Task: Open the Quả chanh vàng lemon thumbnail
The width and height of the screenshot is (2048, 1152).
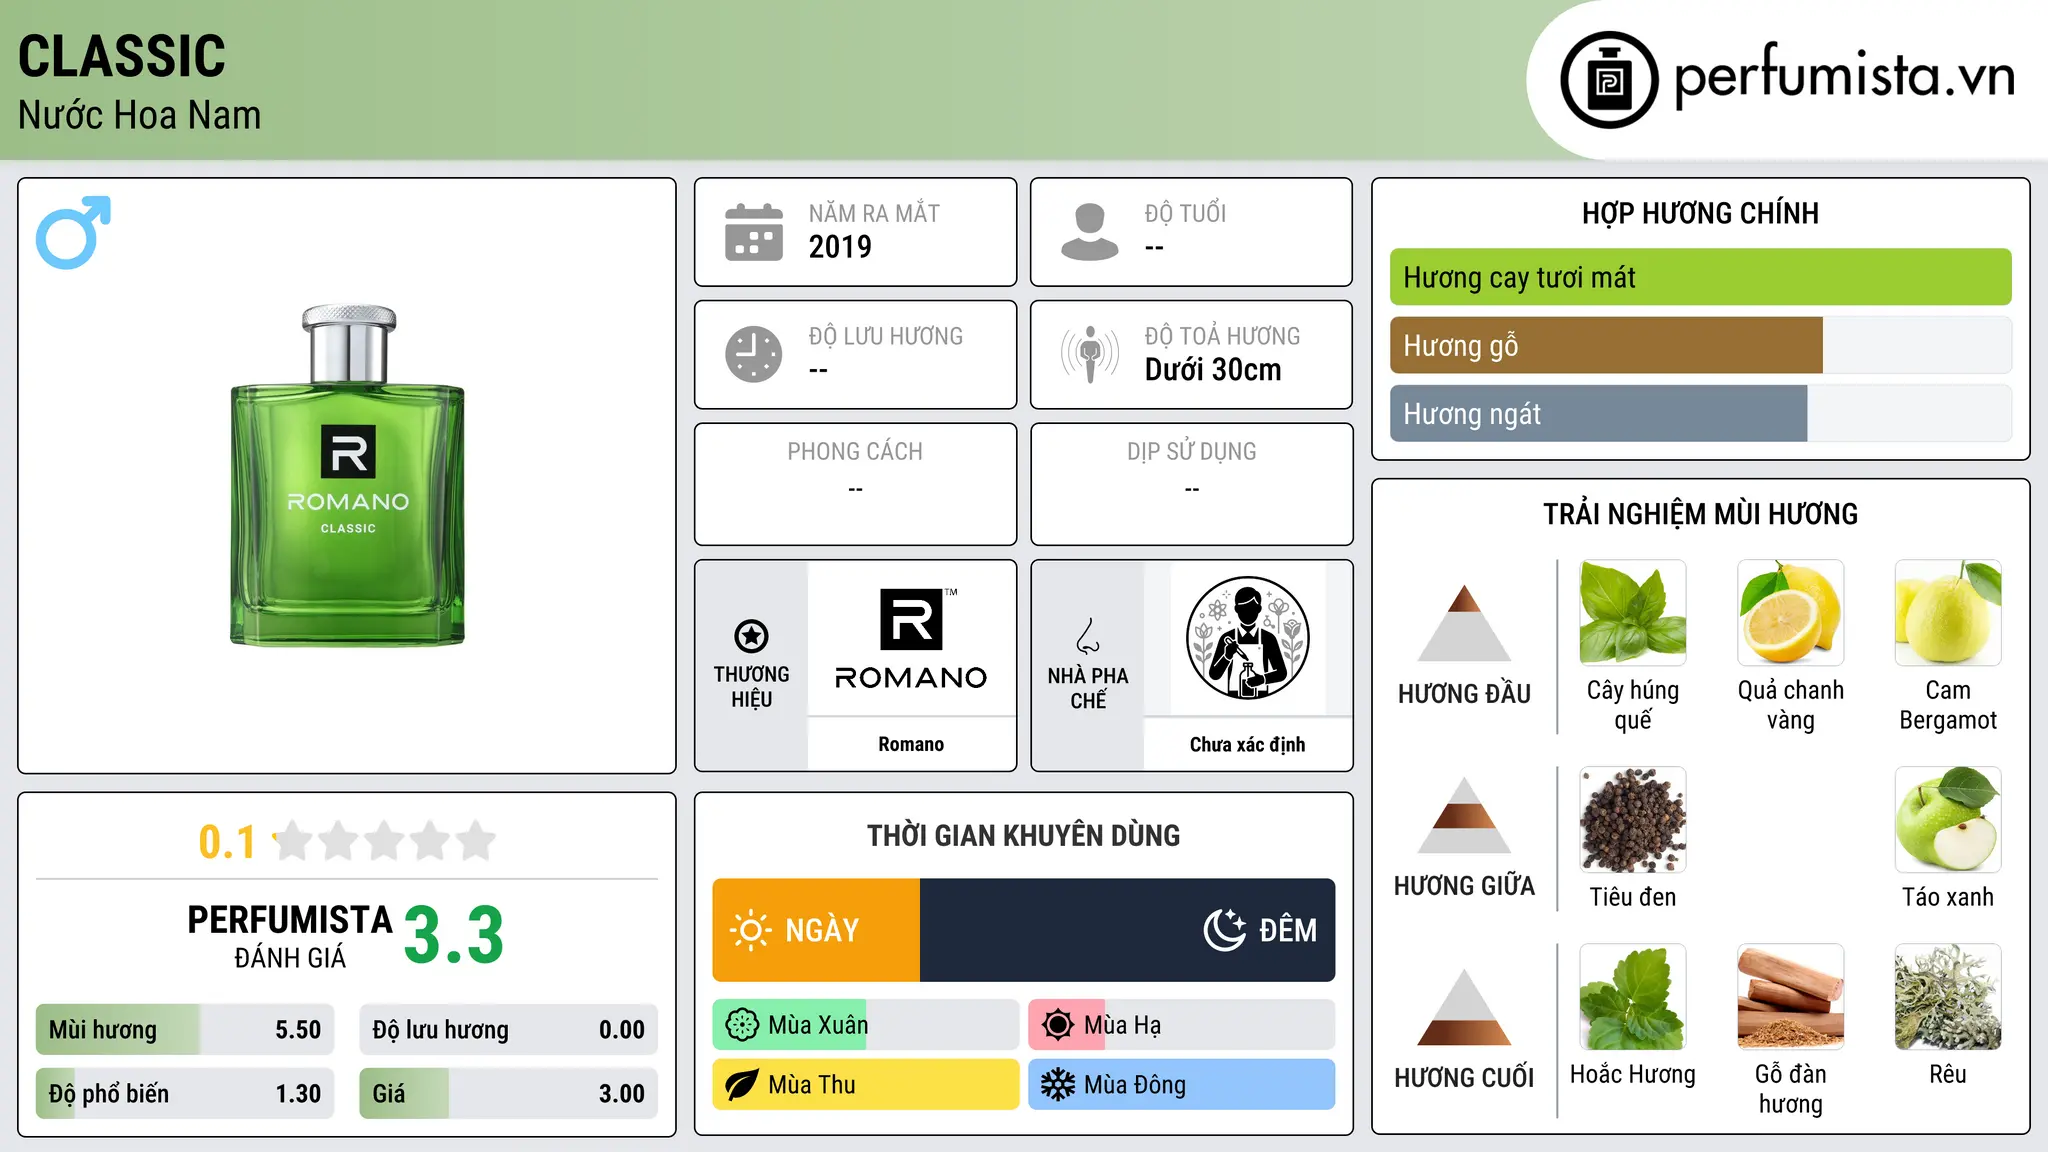Action: pos(1791,613)
